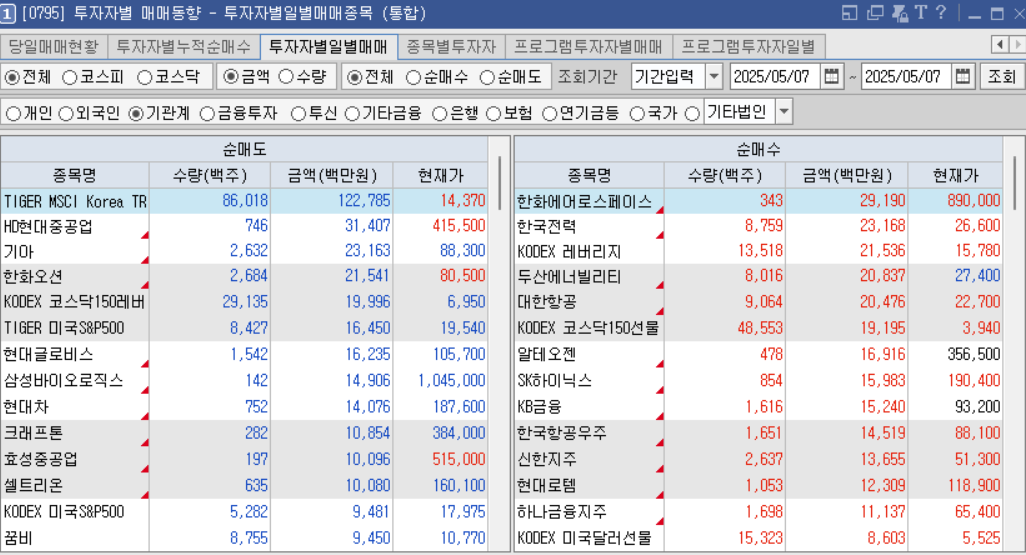Select the 전체 radio button next to 순매수

[x=354, y=77]
